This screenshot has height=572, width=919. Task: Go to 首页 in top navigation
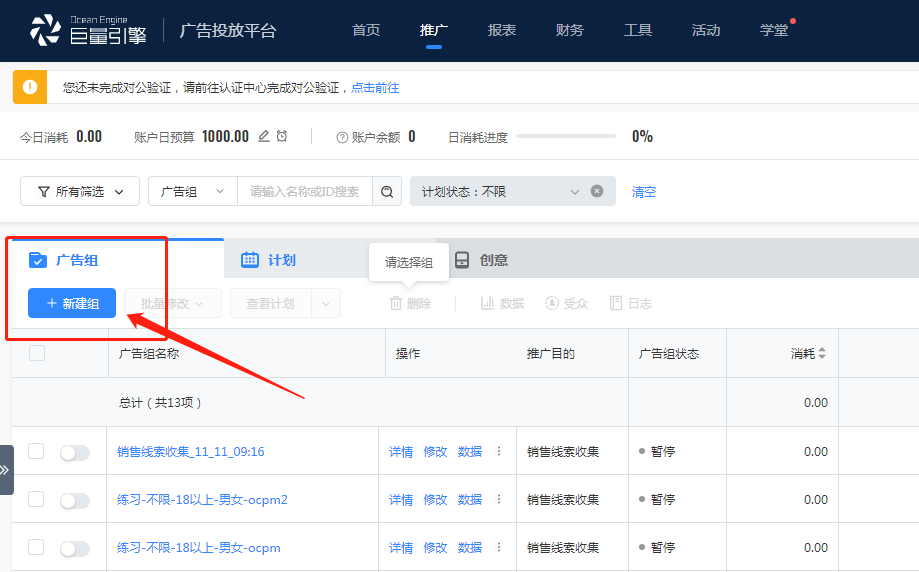[x=366, y=30]
